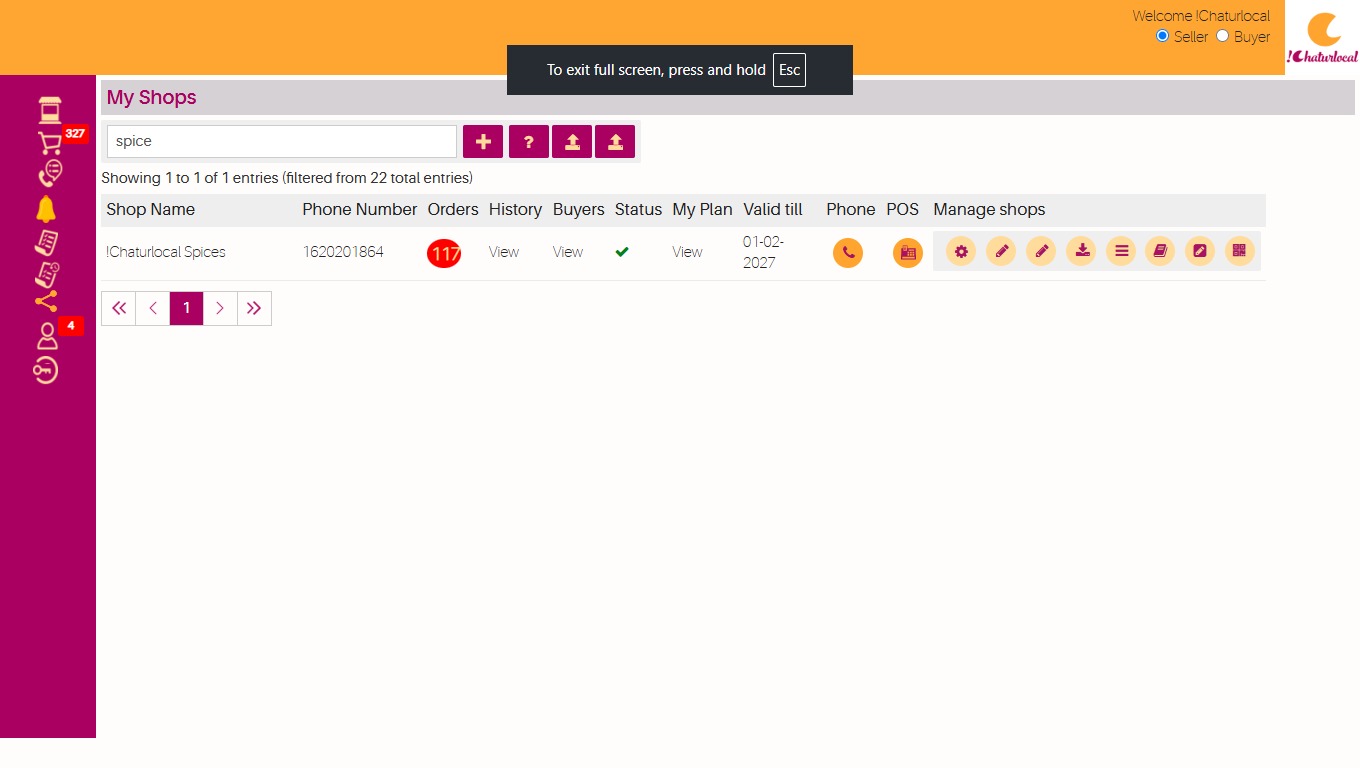Go to the next page of results

coord(221,308)
